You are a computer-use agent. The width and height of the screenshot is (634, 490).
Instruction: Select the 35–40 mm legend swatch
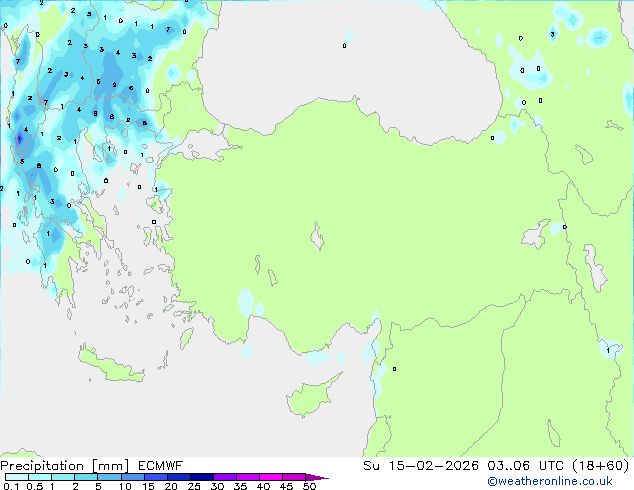[248, 477]
